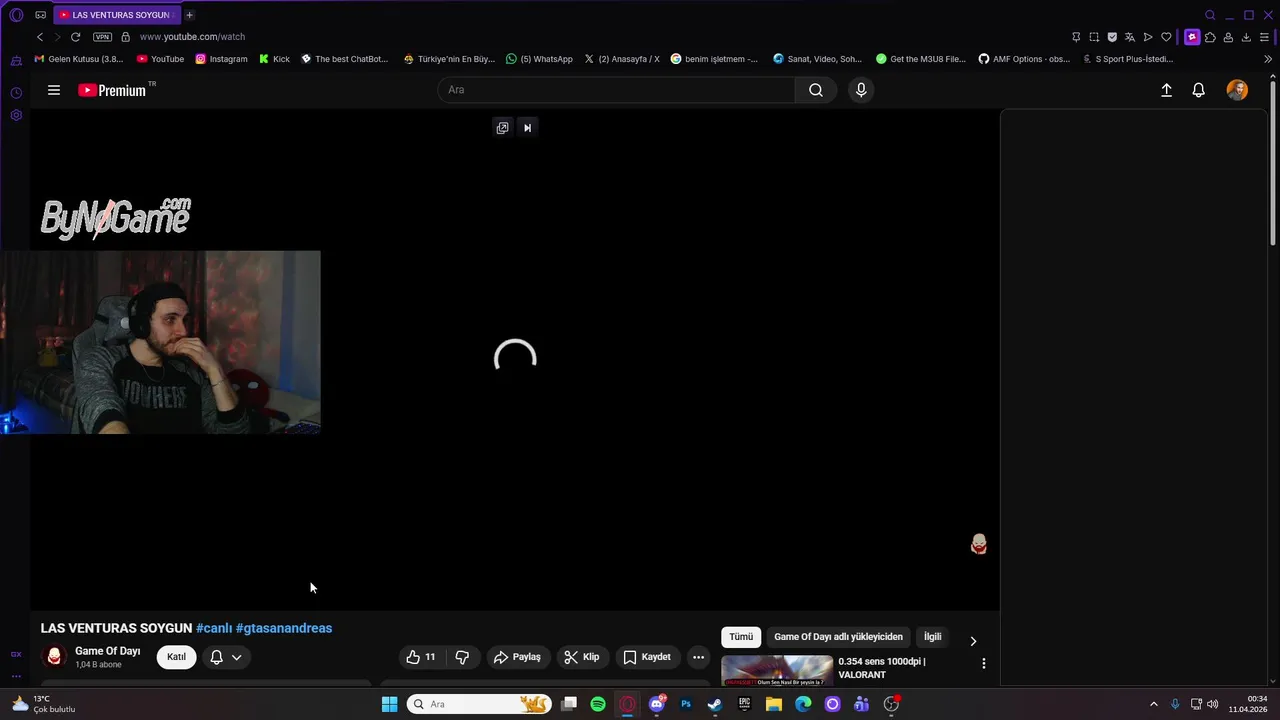Open Windows Start menu
The height and width of the screenshot is (720, 1280).
click(x=389, y=704)
